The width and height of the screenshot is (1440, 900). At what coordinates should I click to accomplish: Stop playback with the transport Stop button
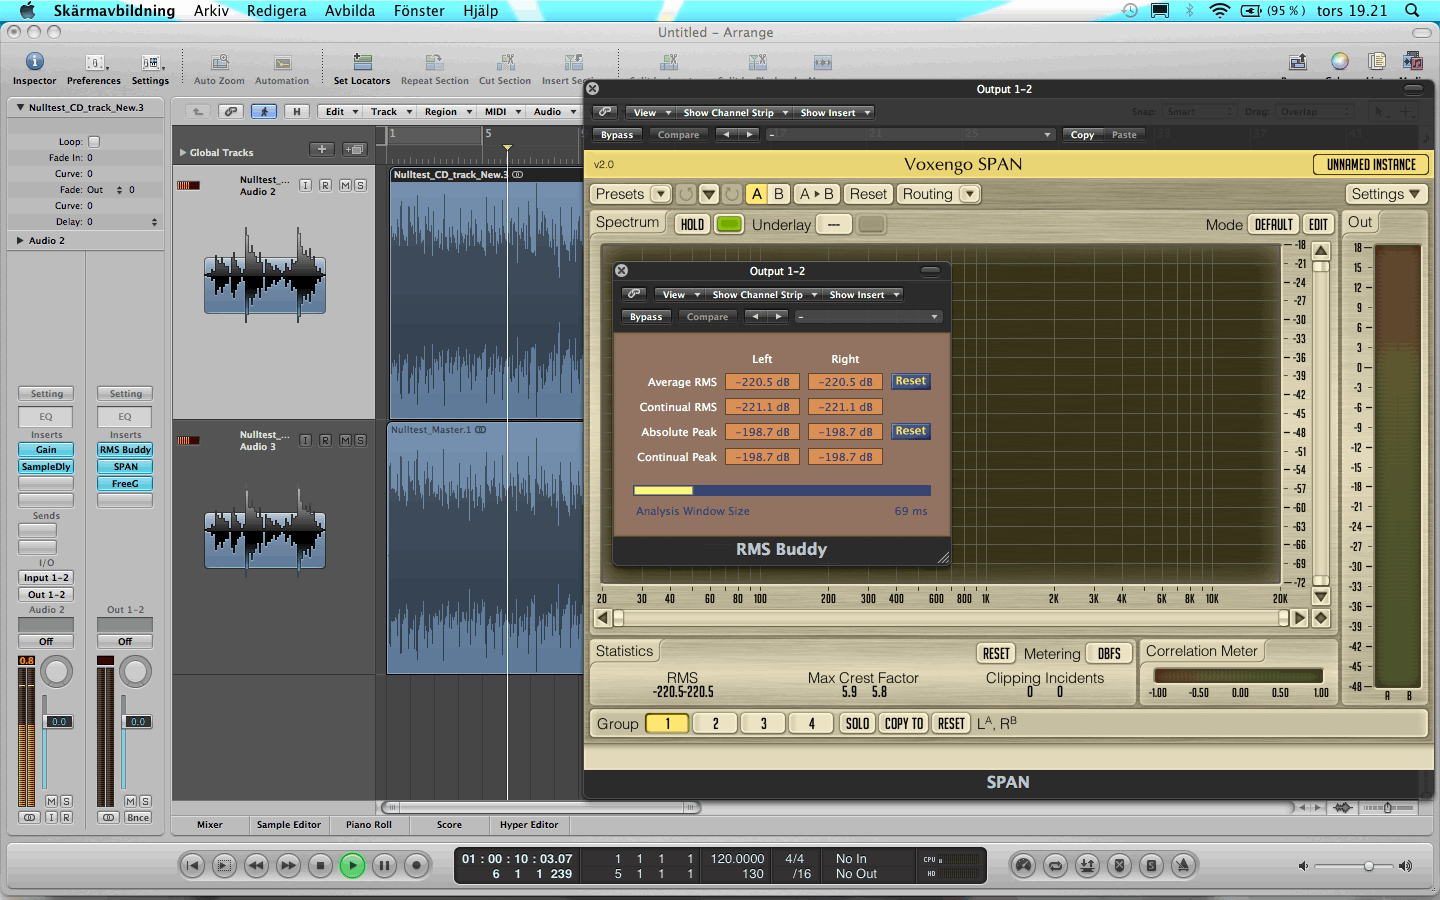coord(320,865)
